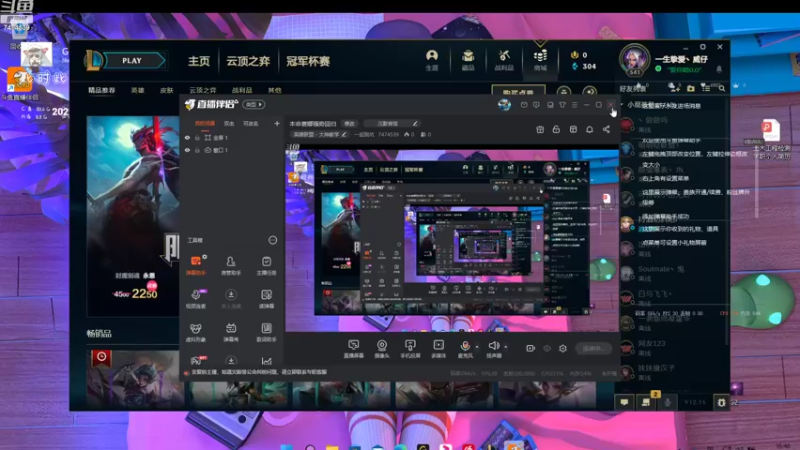Select 皮肤 store sub-tab

[x=167, y=90]
